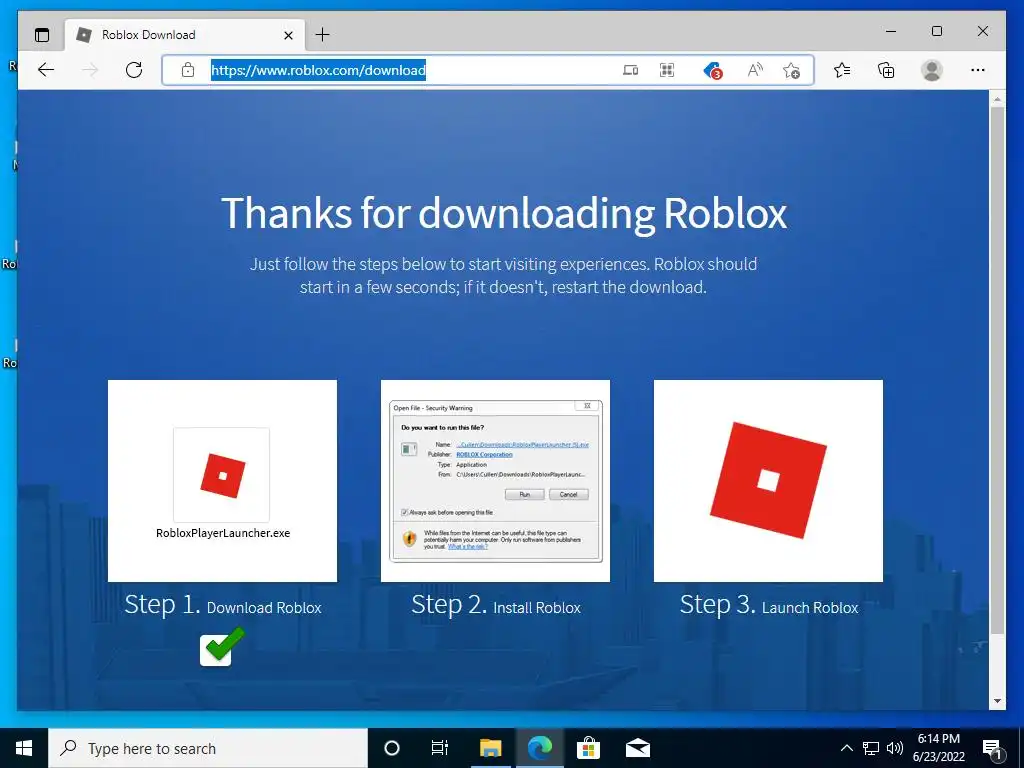The width and height of the screenshot is (1024, 768).
Task: Go back to the previous page
Action: click(x=46, y=70)
